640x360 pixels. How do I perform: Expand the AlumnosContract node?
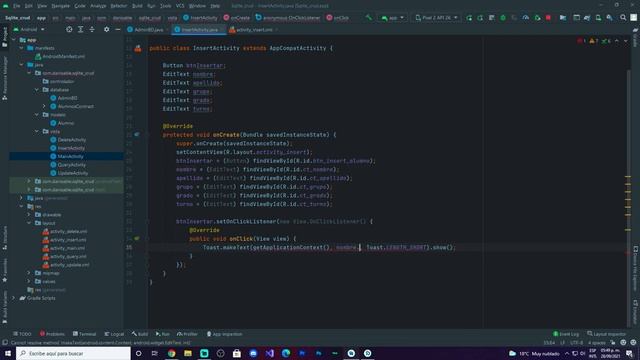coord(44,106)
